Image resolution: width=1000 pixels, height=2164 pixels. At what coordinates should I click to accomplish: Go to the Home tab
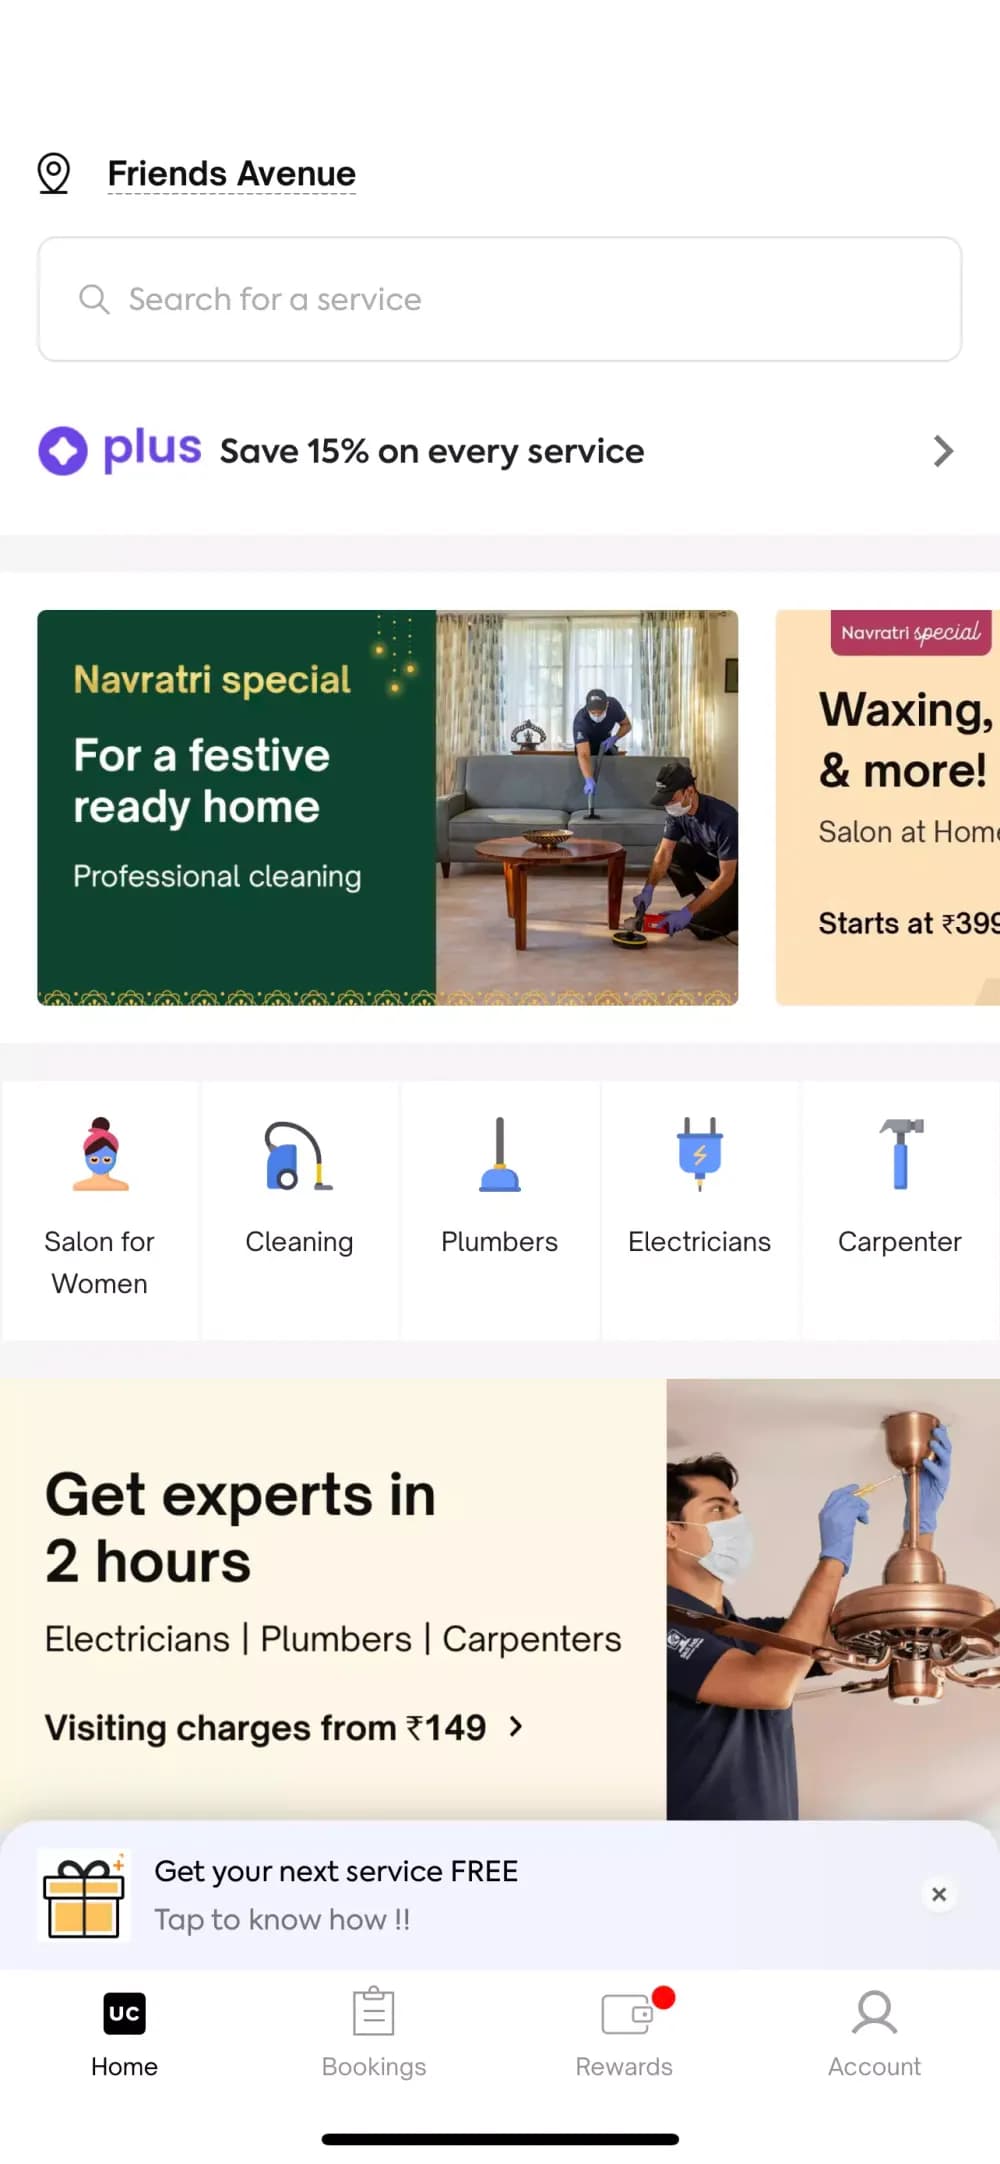click(x=124, y=2032)
